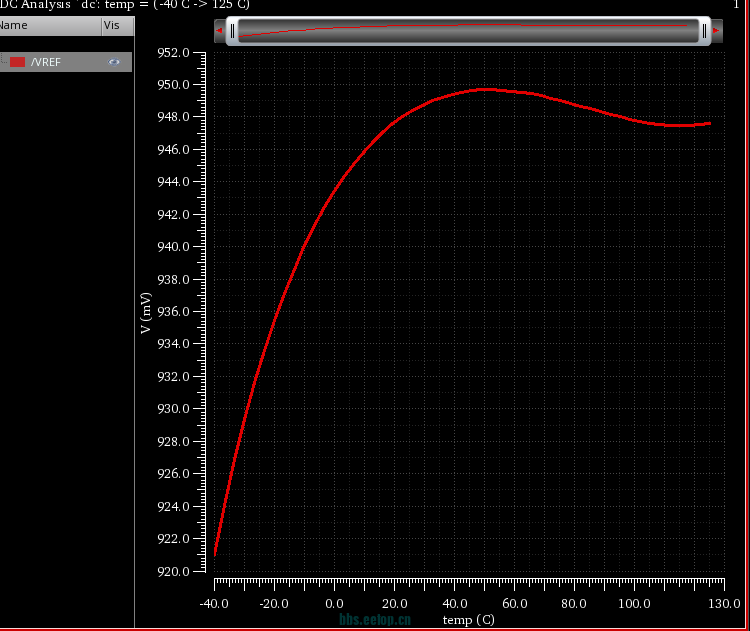Click the 950.0 y-axis tick value

pyautogui.click(x=174, y=85)
